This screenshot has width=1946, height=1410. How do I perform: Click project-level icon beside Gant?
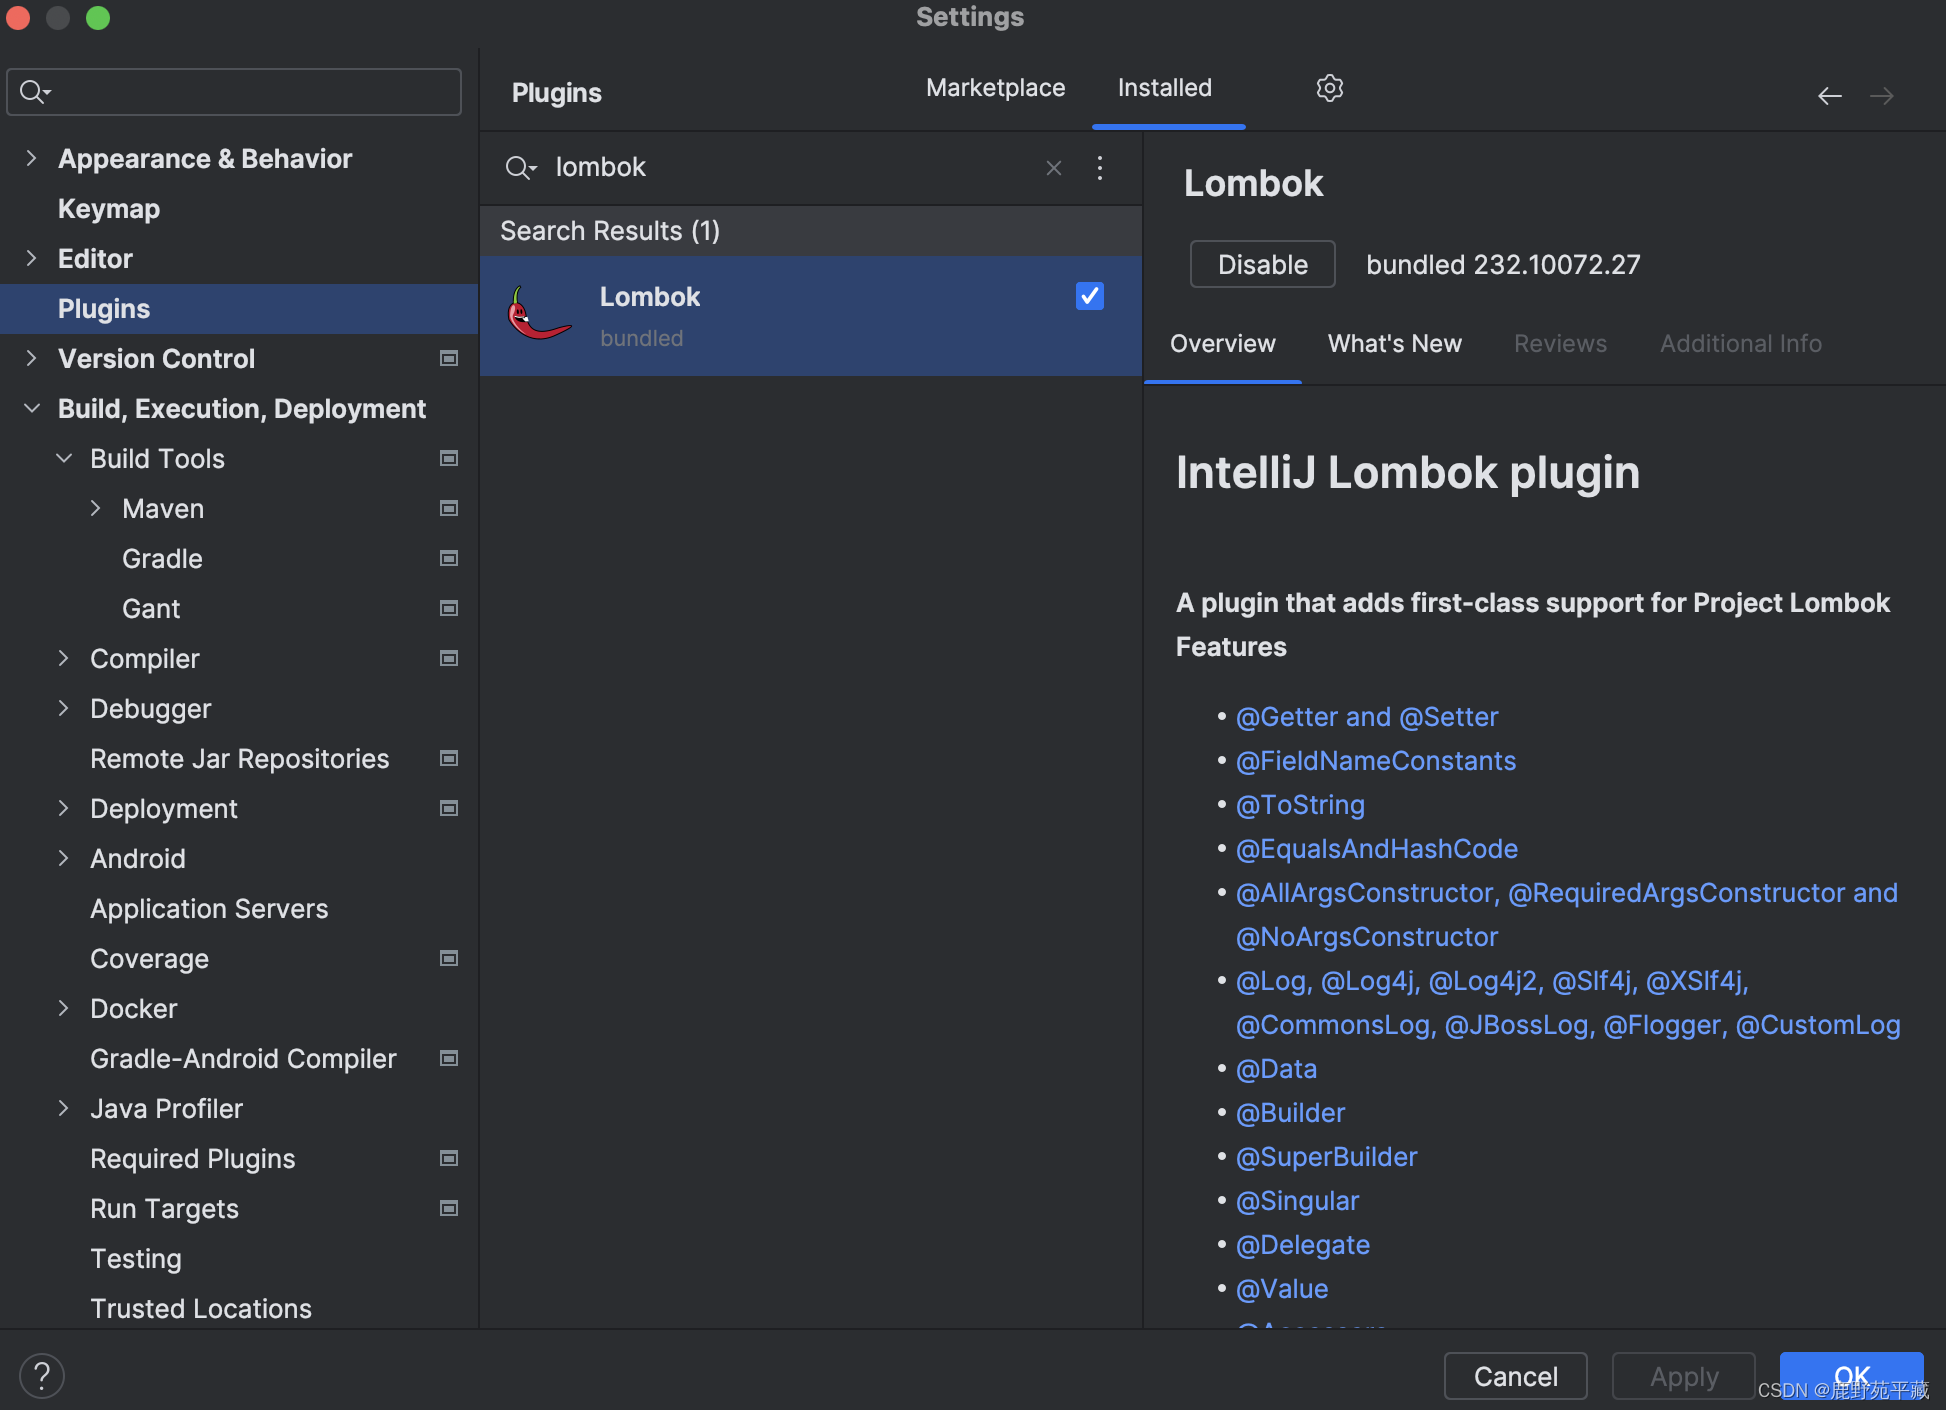449,608
